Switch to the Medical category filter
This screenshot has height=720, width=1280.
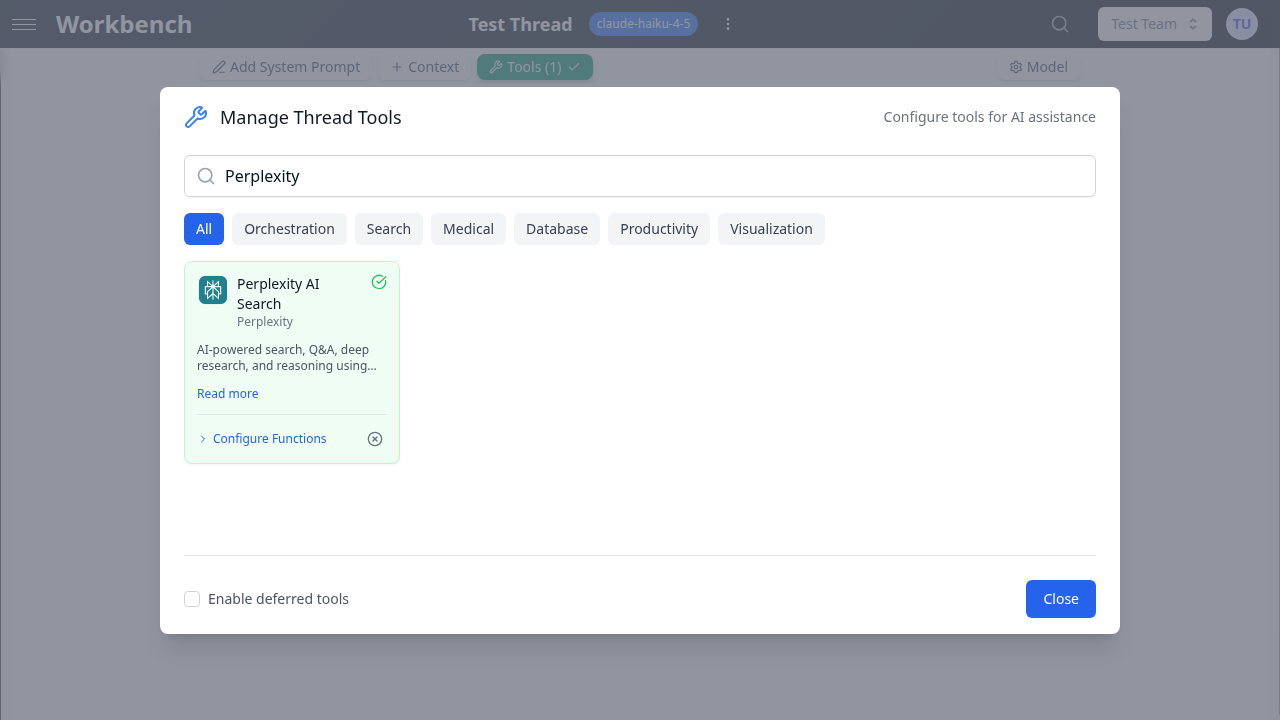click(x=468, y=228)
